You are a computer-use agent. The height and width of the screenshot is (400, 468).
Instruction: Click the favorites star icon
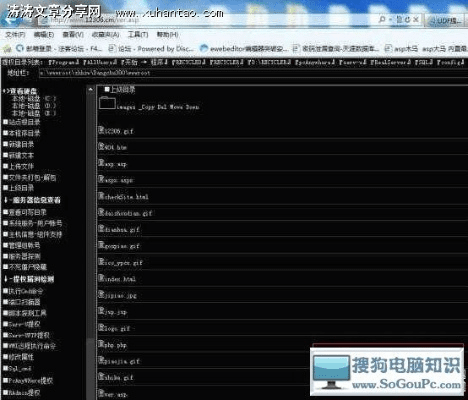(x=7, y=49)
